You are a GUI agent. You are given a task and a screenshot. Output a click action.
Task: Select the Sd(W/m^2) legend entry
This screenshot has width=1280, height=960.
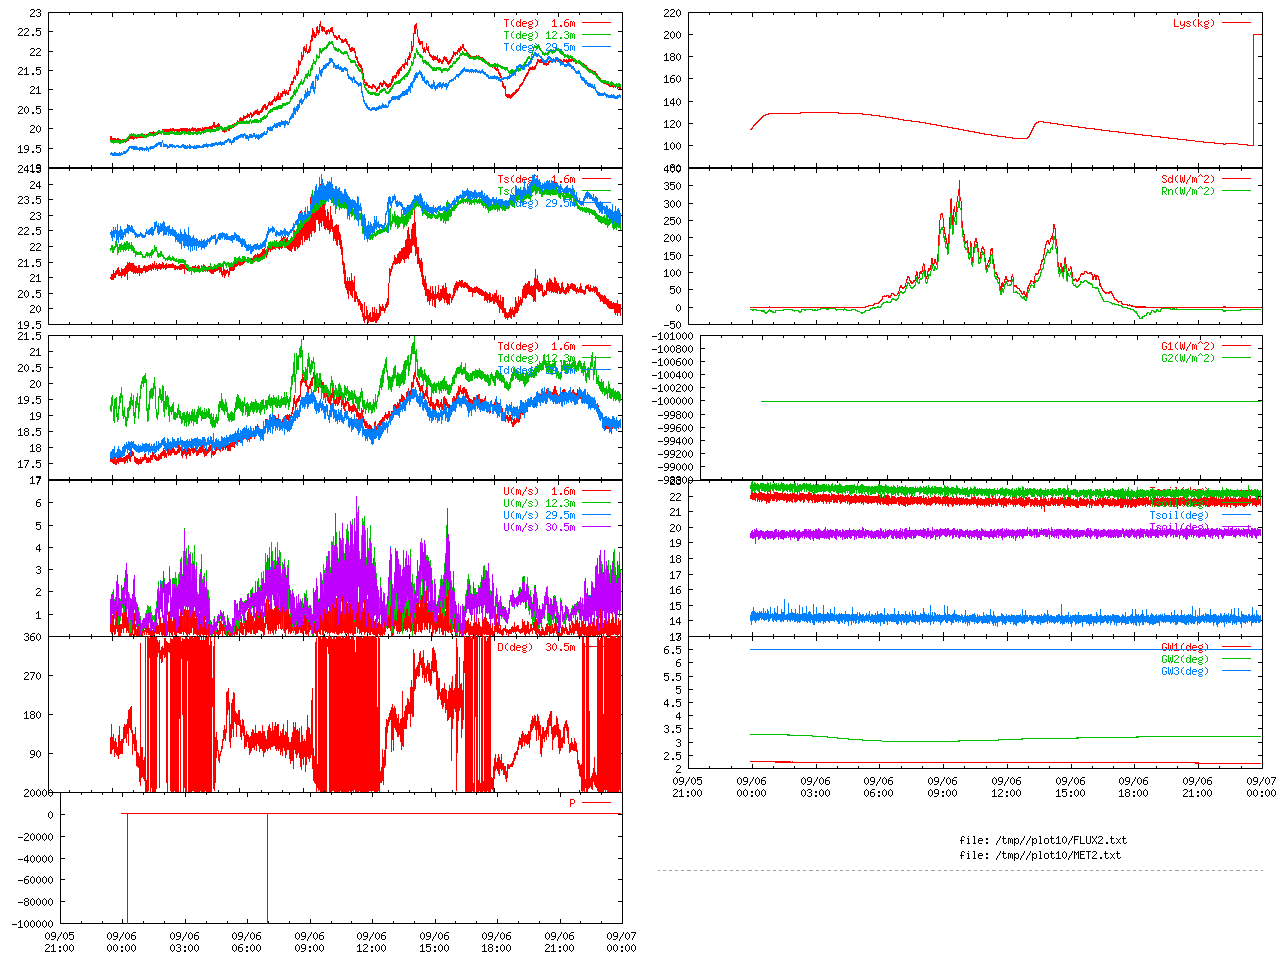coord(1187,180)
